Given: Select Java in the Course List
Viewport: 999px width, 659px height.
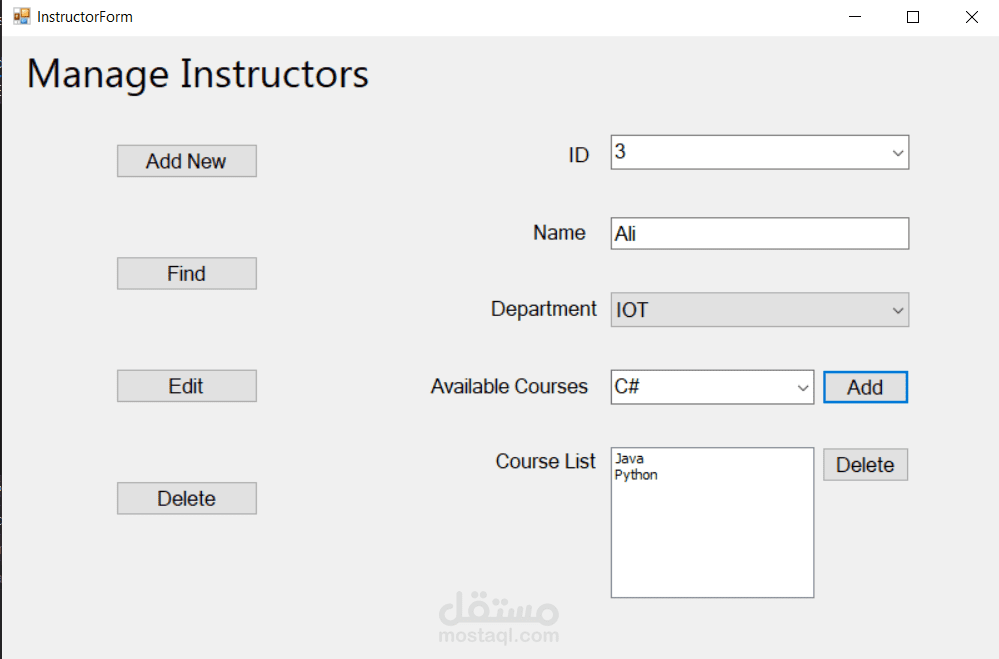Looking at the screenshot, I should pos(630,460).
